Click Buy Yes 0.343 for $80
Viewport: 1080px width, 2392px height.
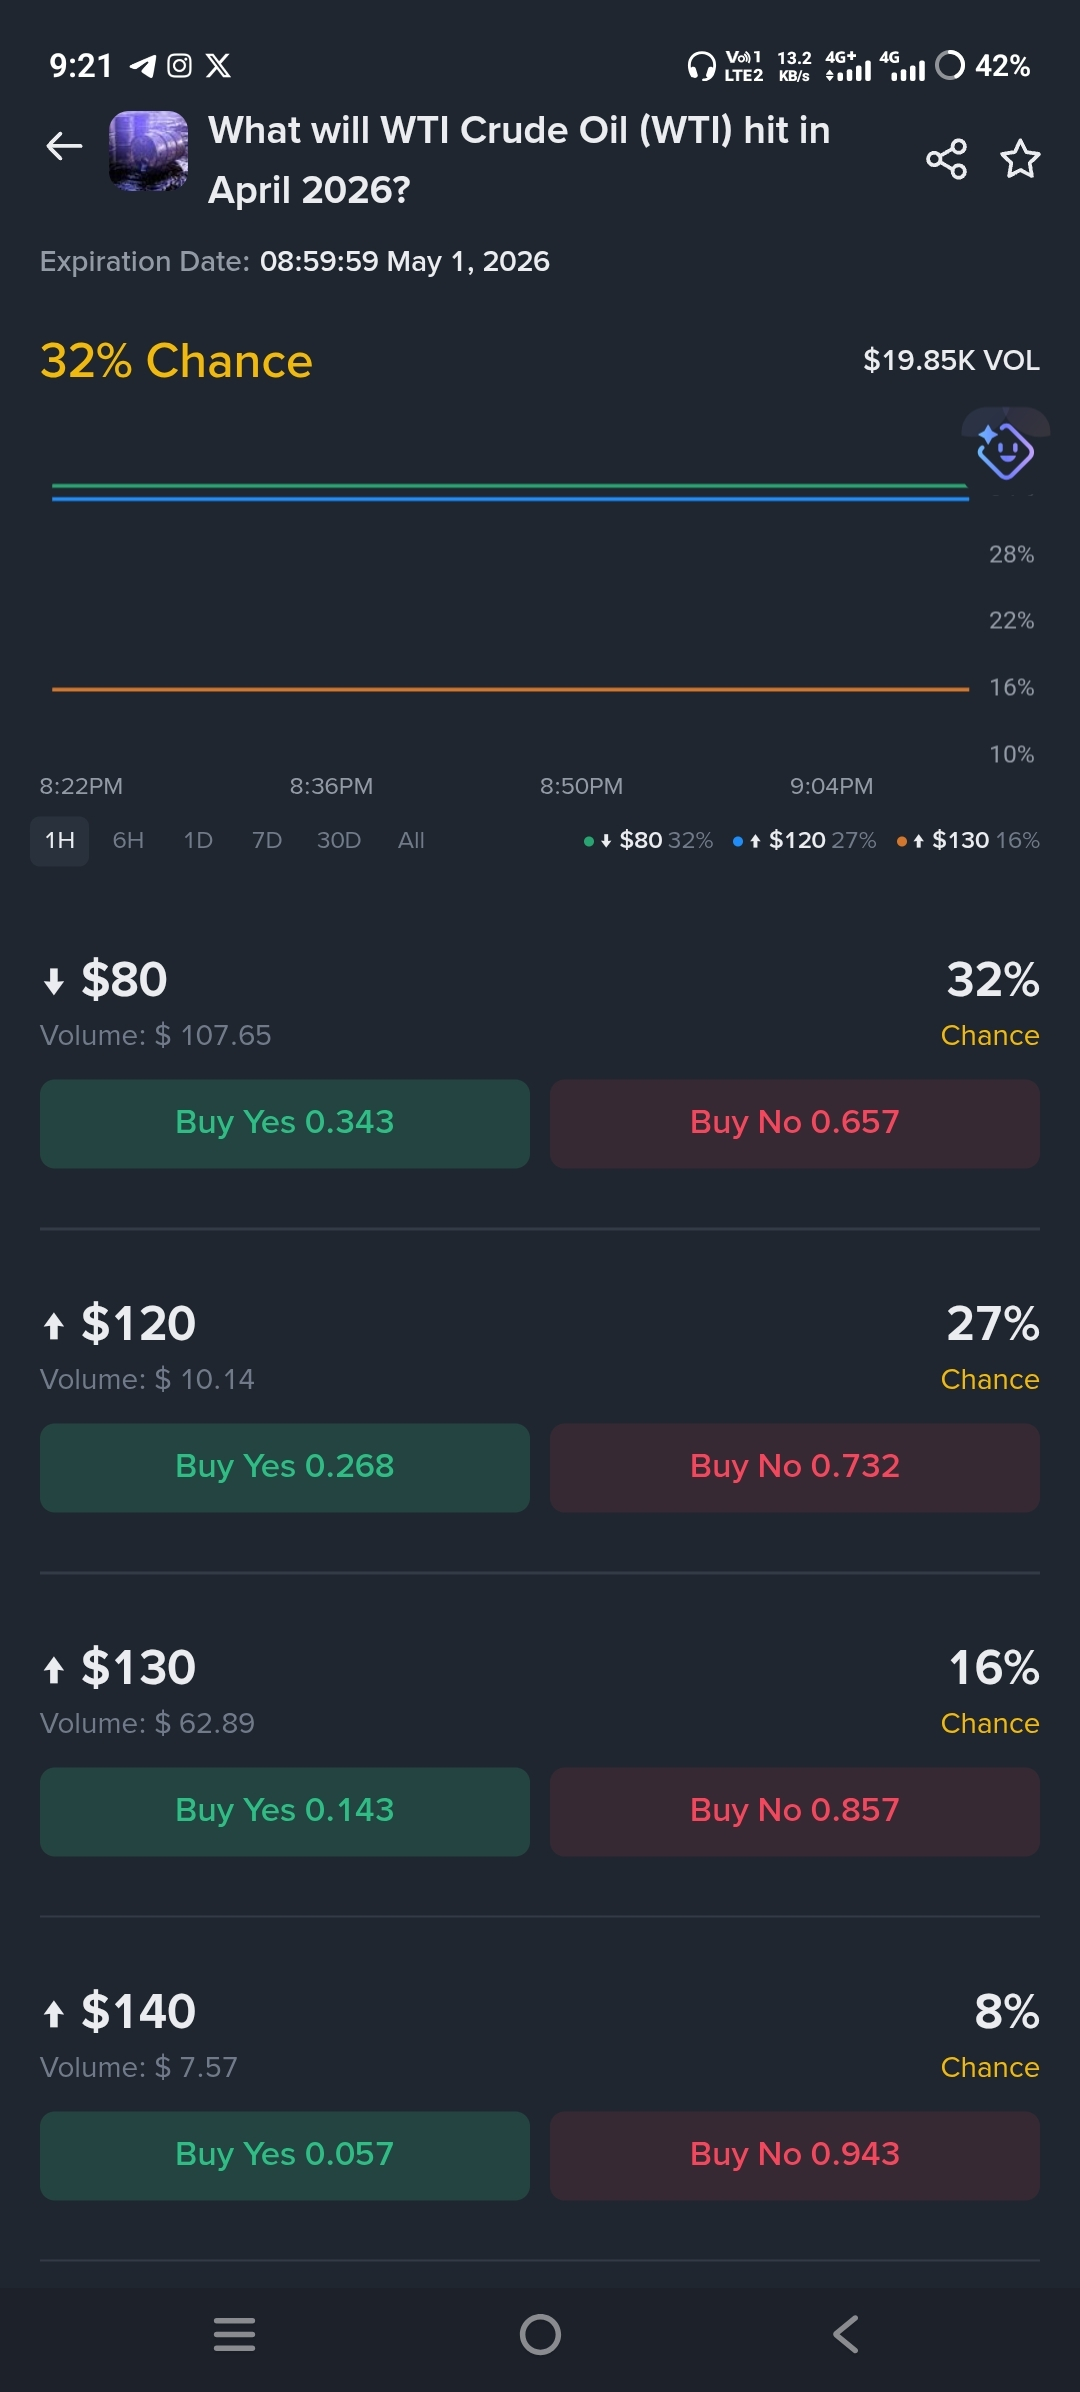[285, 1123]
